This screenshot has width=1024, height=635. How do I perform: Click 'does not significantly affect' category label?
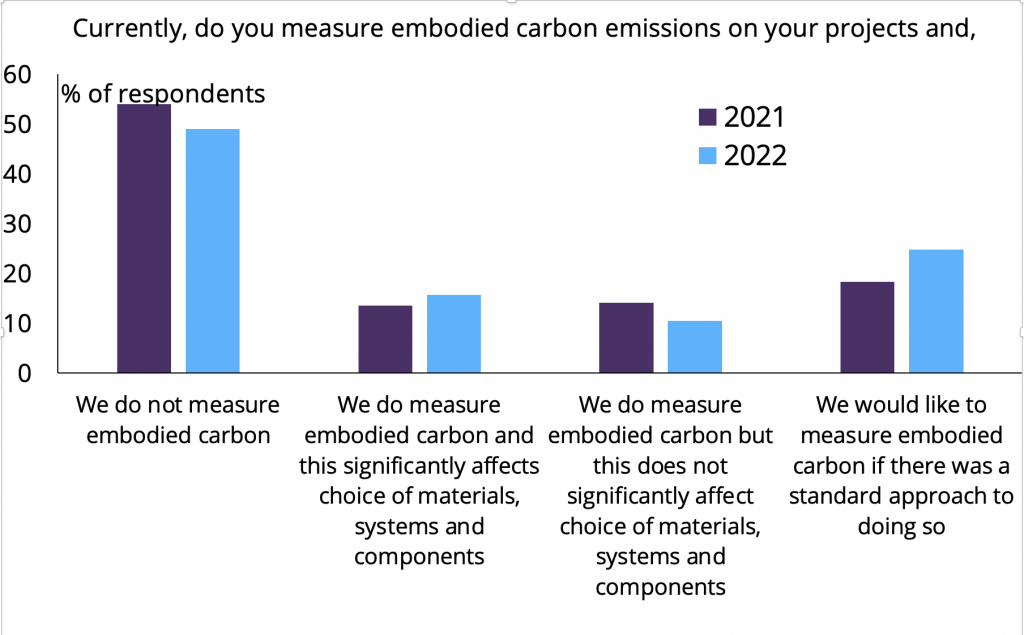coord(660,495)
